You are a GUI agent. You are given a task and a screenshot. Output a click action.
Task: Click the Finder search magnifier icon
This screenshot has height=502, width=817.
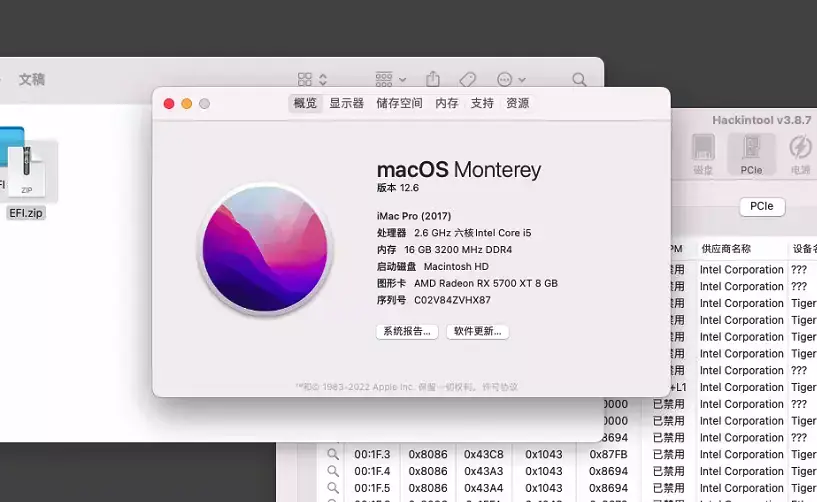click(x=579, y=79)
